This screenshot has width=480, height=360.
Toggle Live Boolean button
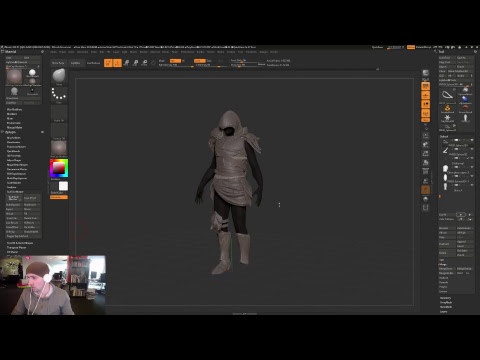94,63
